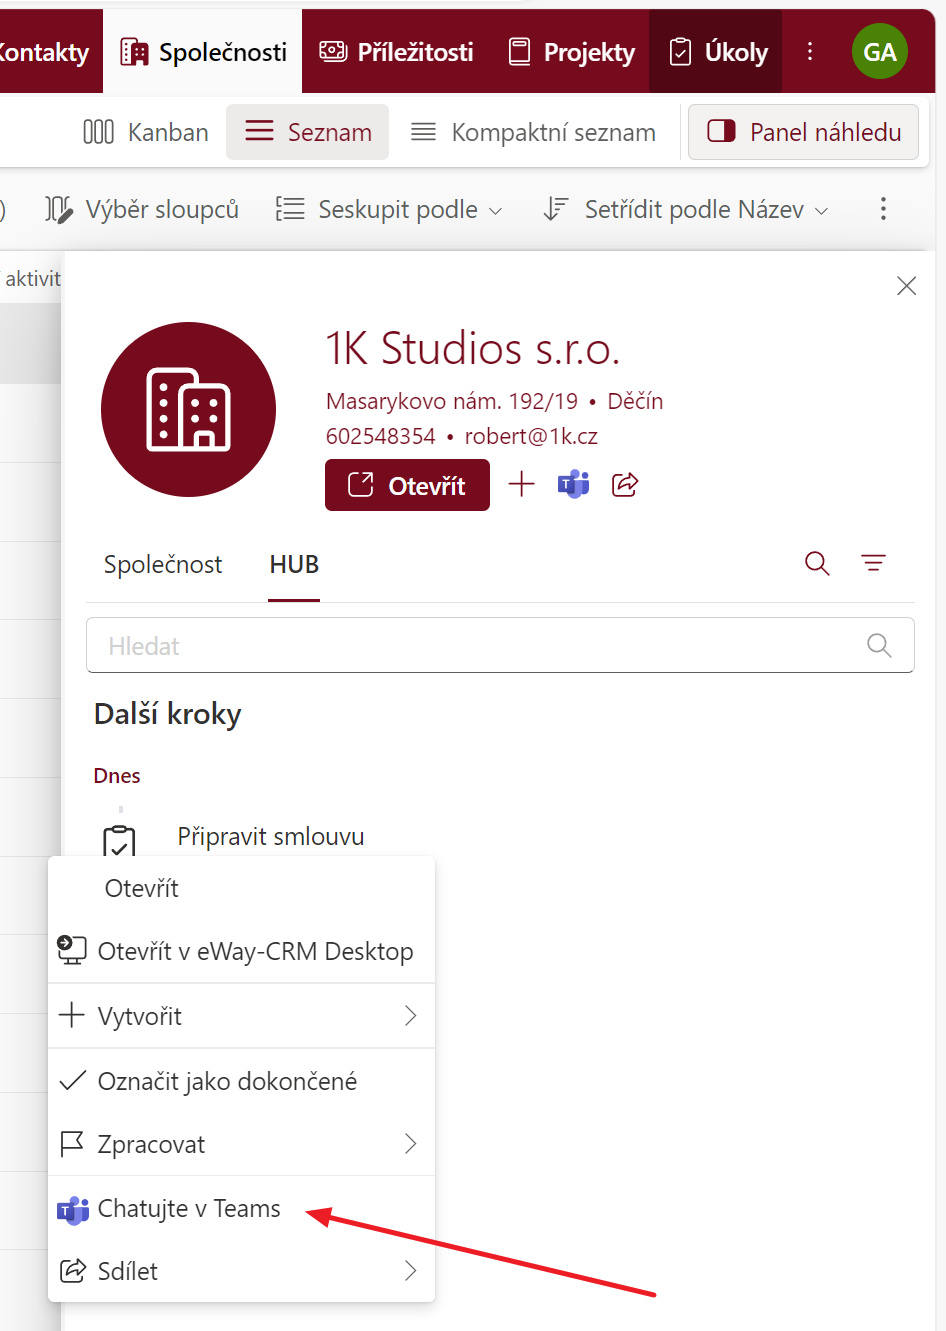This screenshot has width=946, height=1331.
Task: Expand the Seskupit podle dropdown
Action: 389,209
